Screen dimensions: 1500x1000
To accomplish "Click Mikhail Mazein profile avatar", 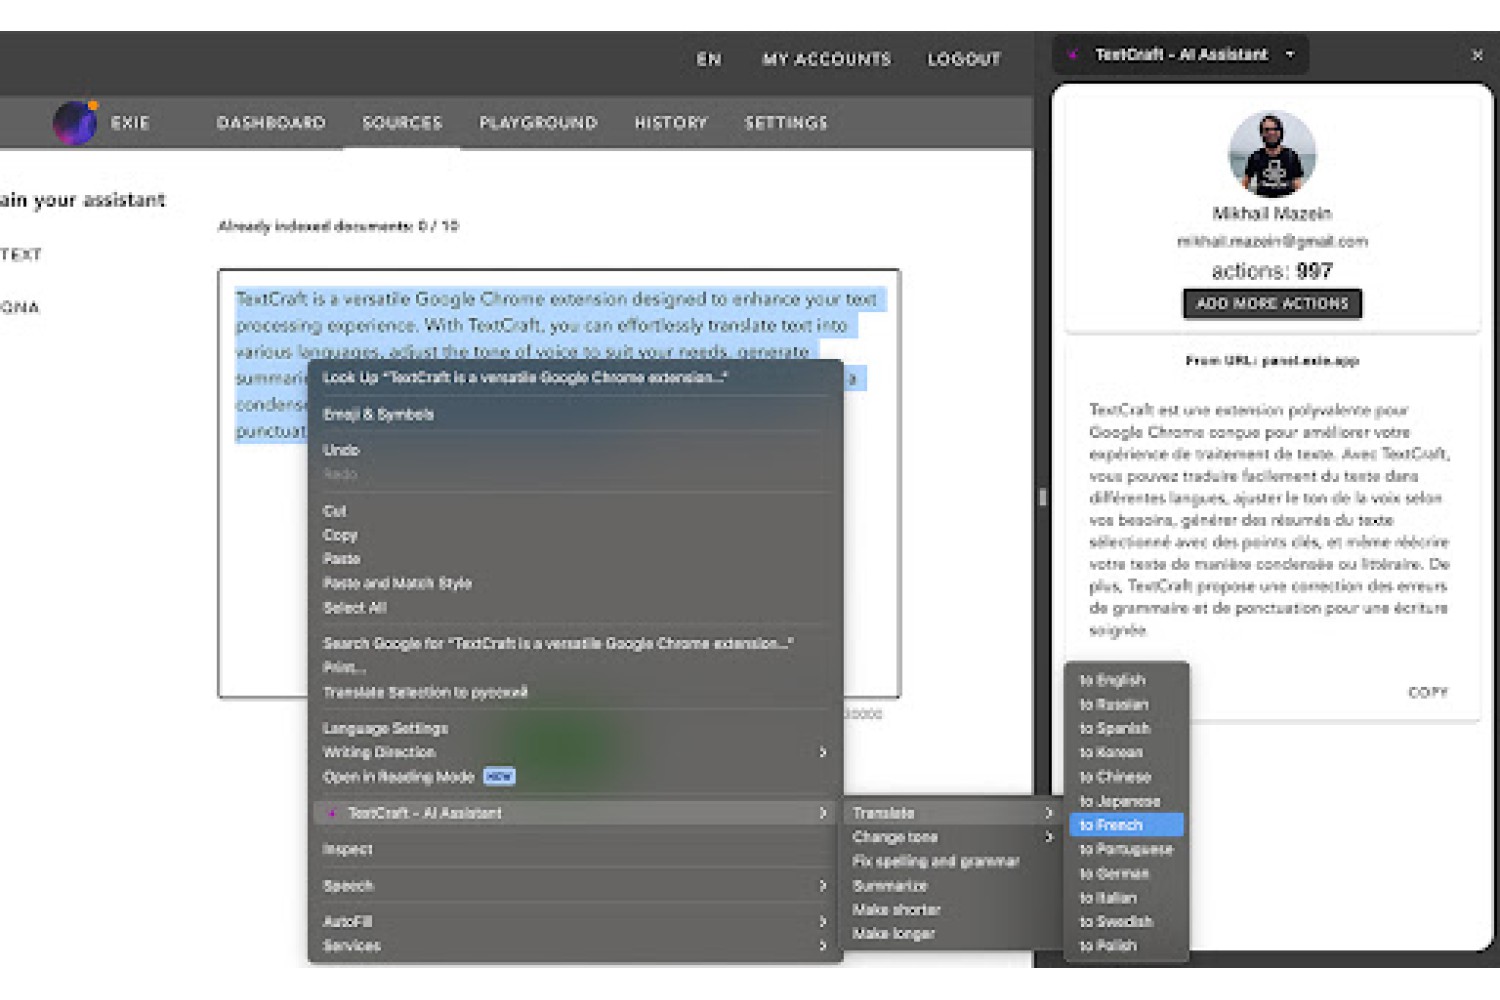I will pos(1272,154).
